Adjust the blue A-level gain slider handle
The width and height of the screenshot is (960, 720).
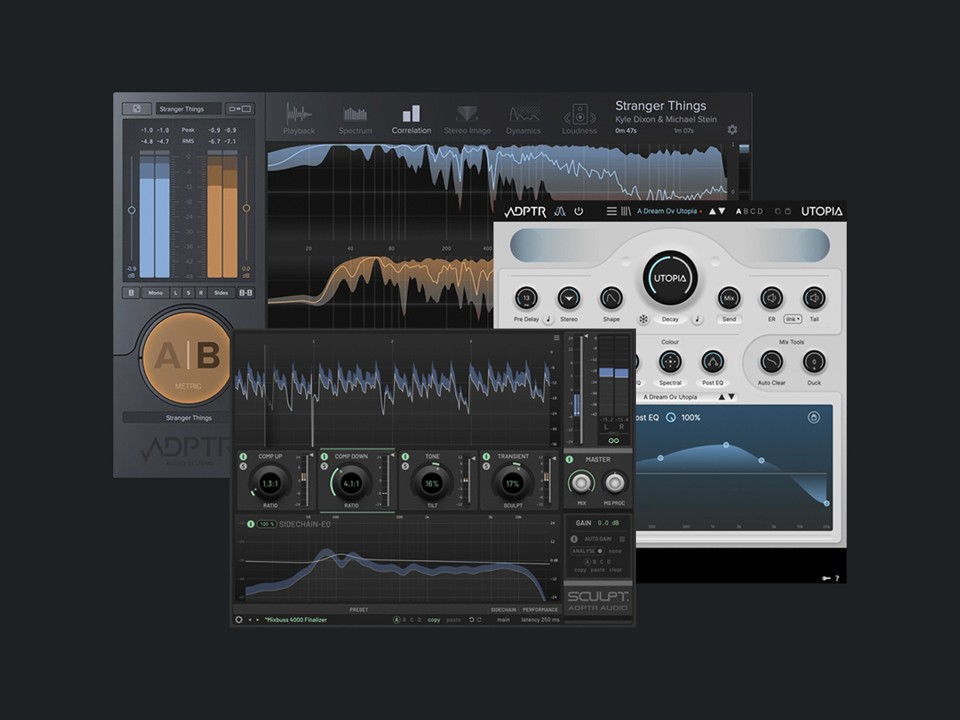point(132,210)
